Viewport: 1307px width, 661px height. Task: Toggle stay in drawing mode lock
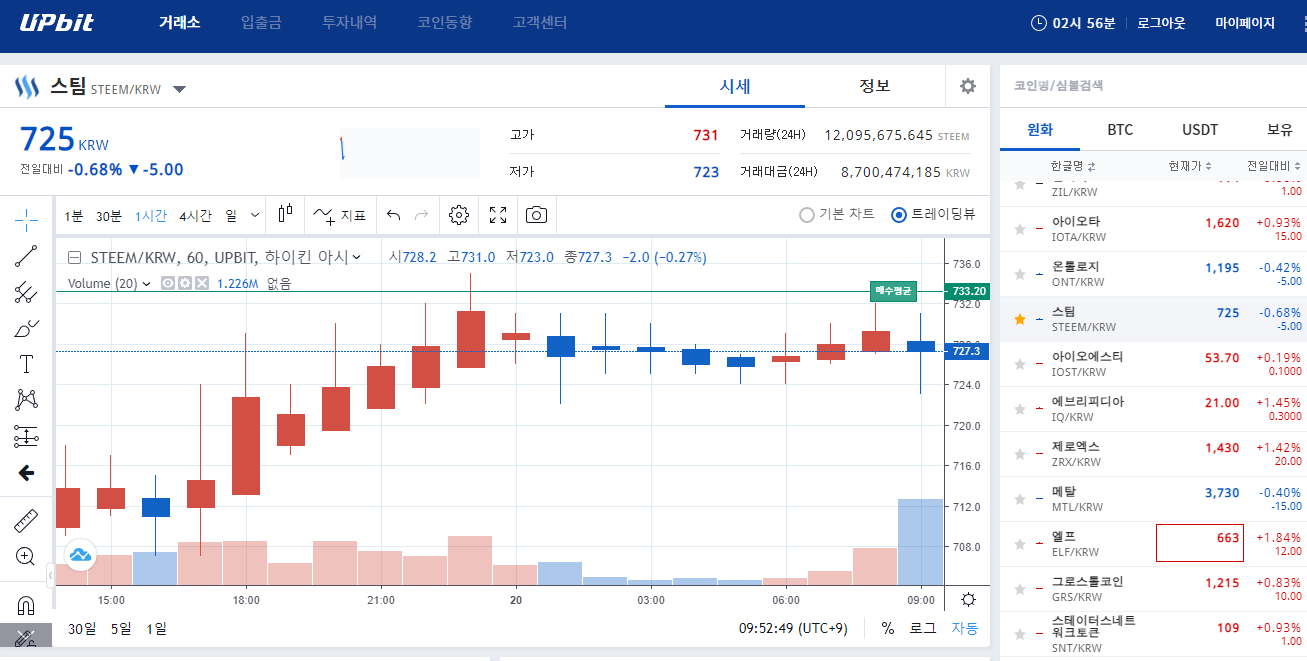pos(27,637)
